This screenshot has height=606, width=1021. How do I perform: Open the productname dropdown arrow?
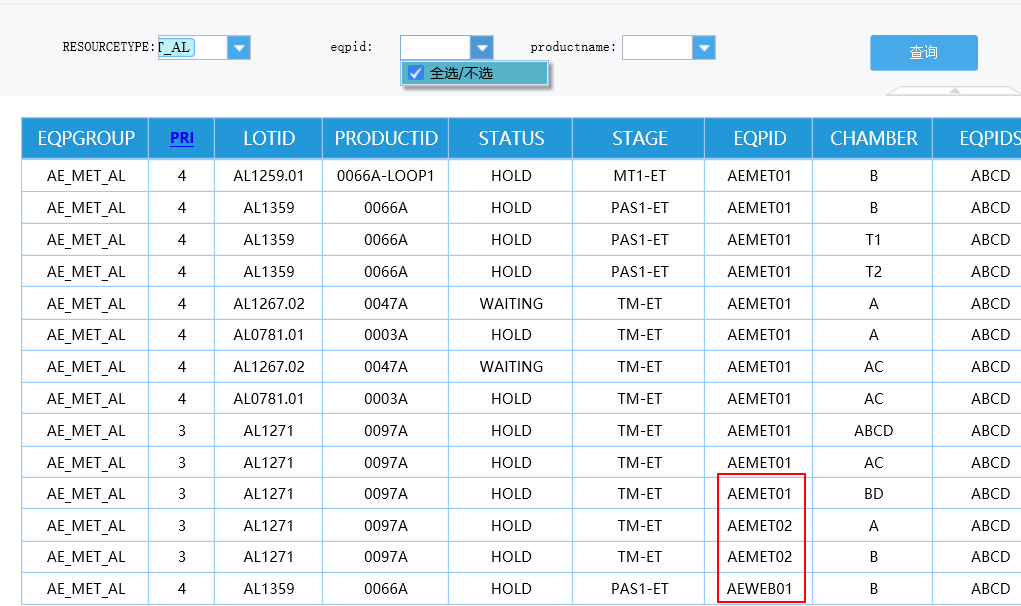click(x=704, y=47)
